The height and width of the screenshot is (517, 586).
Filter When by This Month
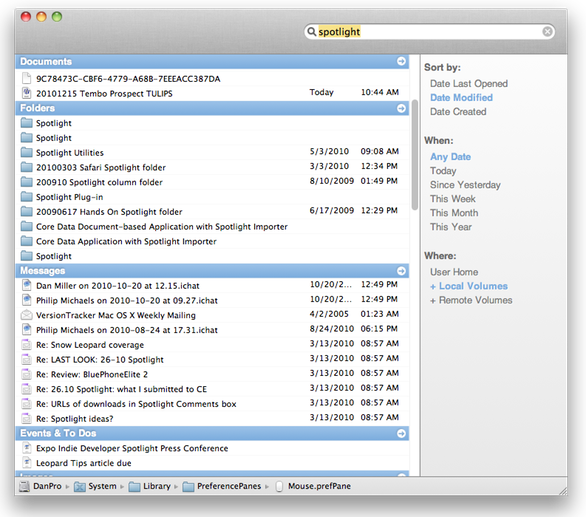(x=454, y=213)
